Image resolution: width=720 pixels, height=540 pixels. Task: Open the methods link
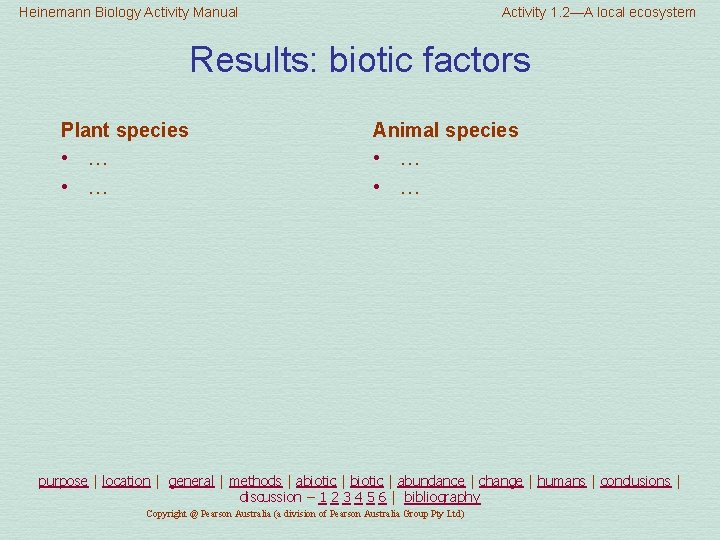pyautogui.click(x=255, y=481)
